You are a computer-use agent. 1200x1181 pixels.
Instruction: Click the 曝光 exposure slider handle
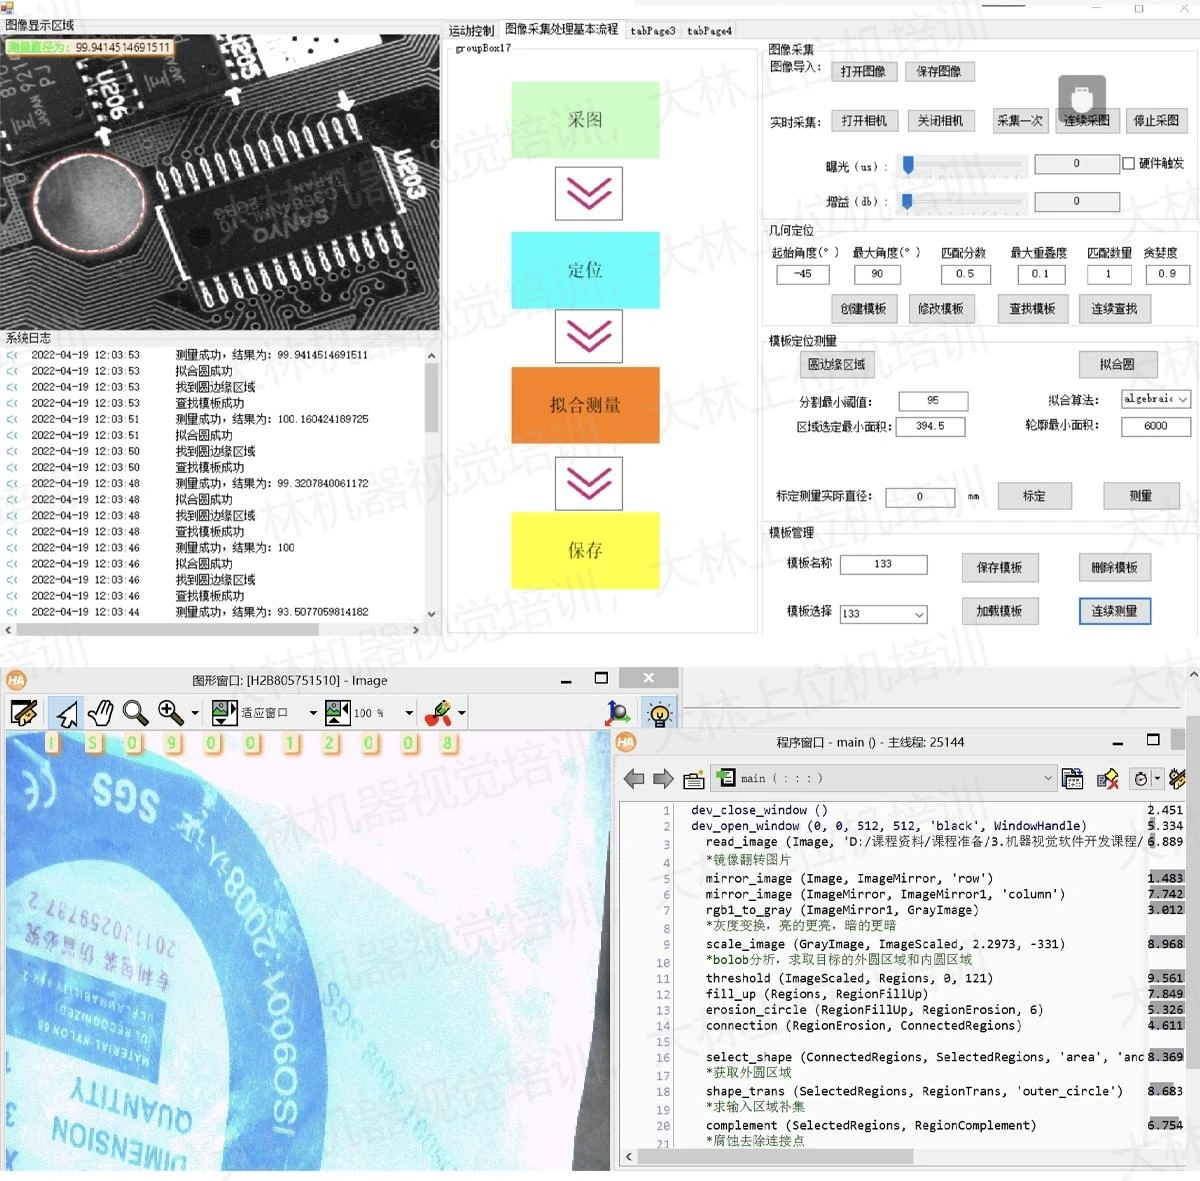pyautogui.click(x=908, y=165)
